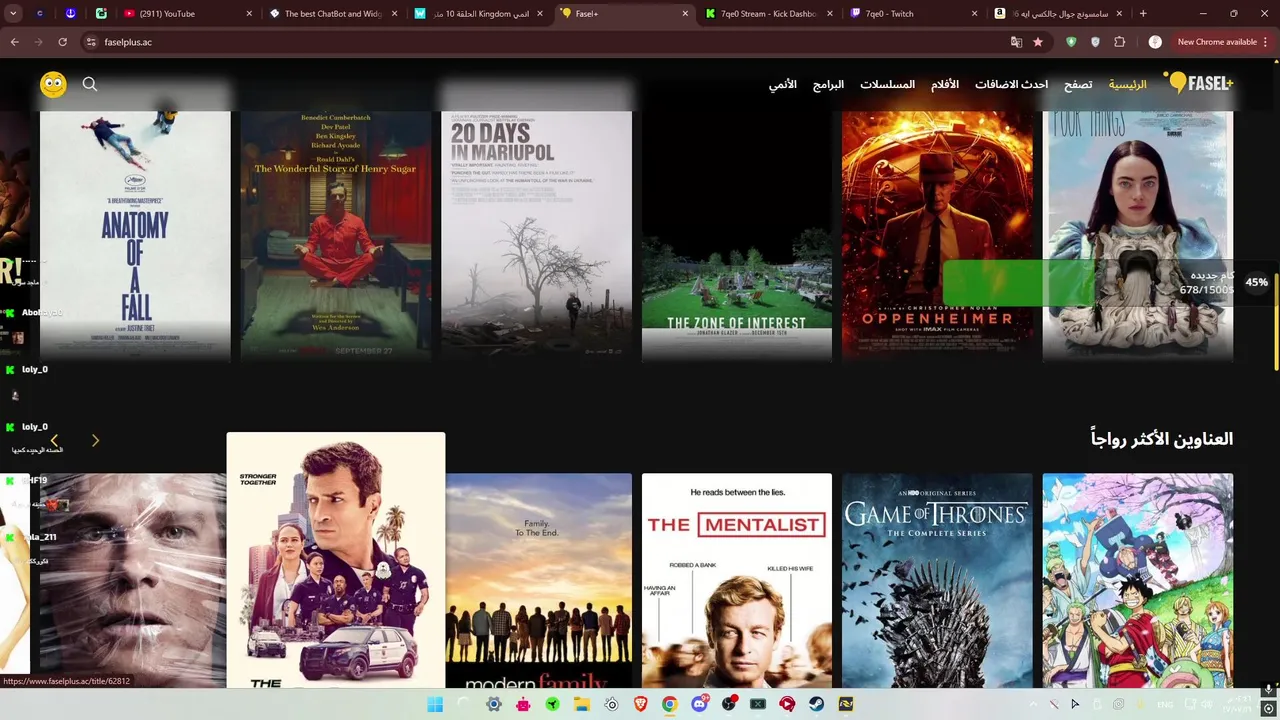Click the Fasel+ logo
This screenshot has height=720, width=1280.
point(1198,84)
